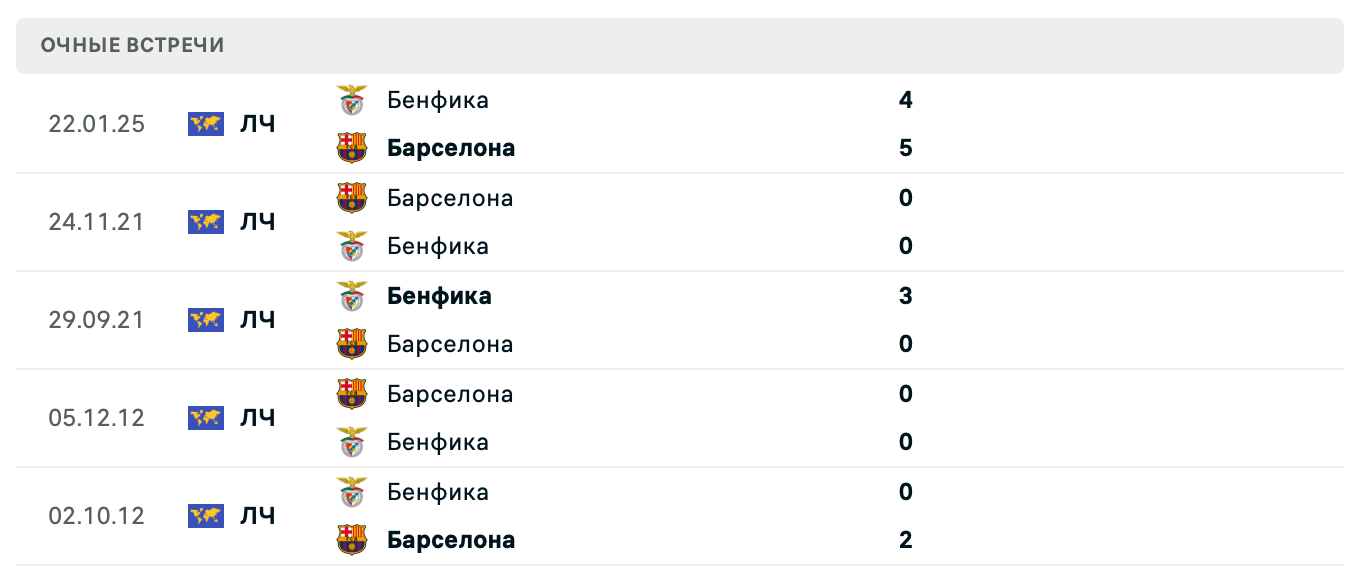Click the score 3 for Бенфика from 29.09.21
This screenshot has width=1362, height=582.
click(904, 295)
